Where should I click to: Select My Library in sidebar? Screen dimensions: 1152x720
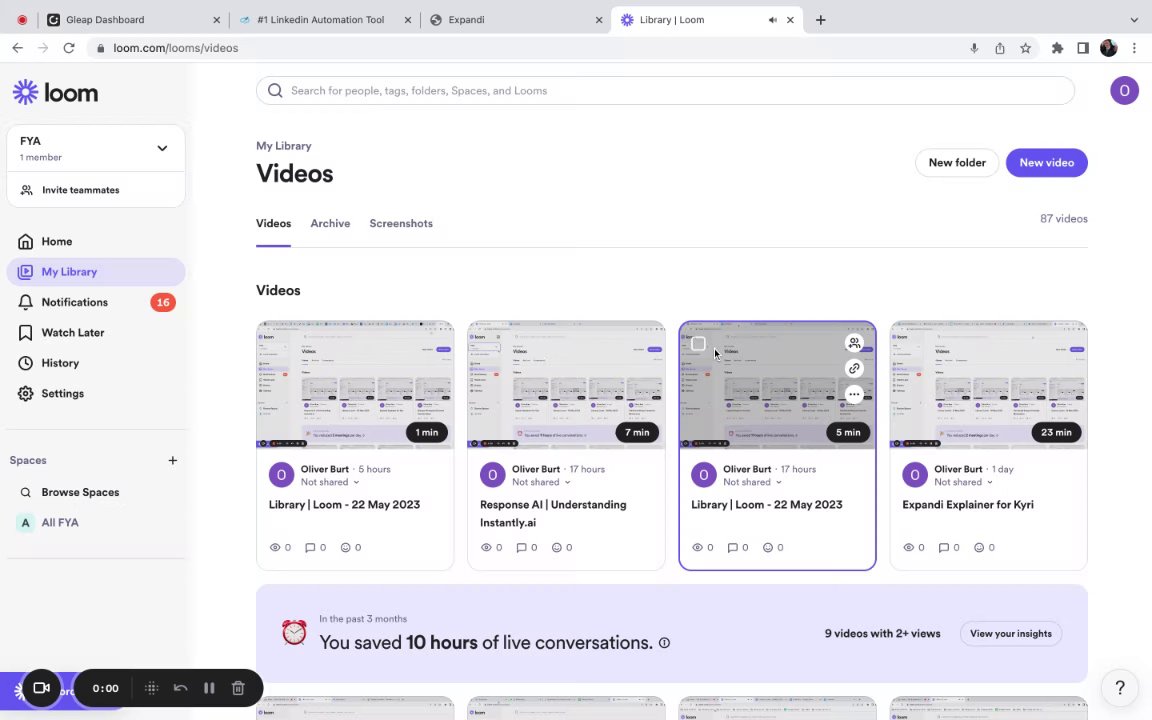(96, 272)
